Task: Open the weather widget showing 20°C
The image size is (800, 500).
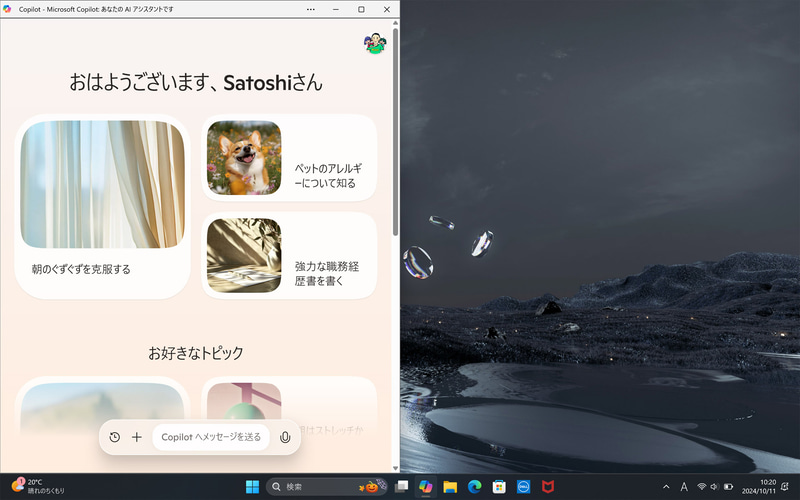Action: [38, 486]
